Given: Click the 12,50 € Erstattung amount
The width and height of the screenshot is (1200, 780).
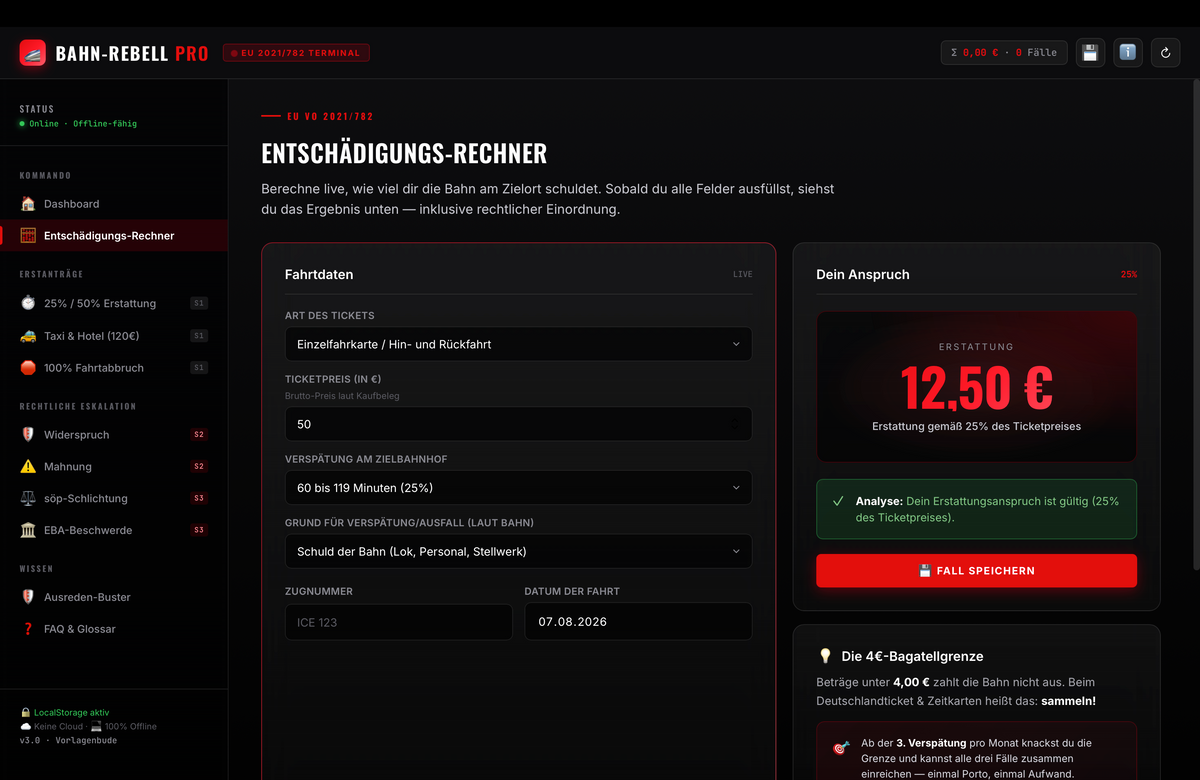Looking at the screenshot, I should tap(976, 388).
